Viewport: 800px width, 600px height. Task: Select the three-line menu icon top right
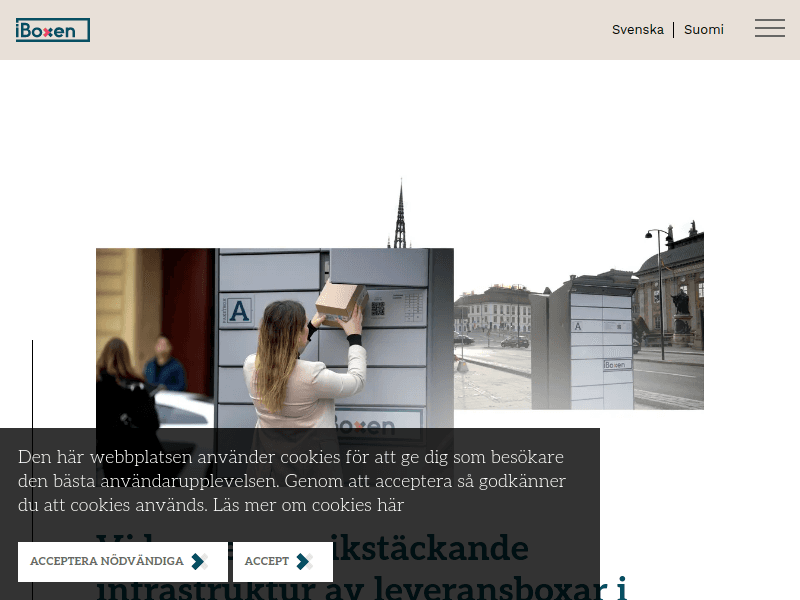click(770, 28)
